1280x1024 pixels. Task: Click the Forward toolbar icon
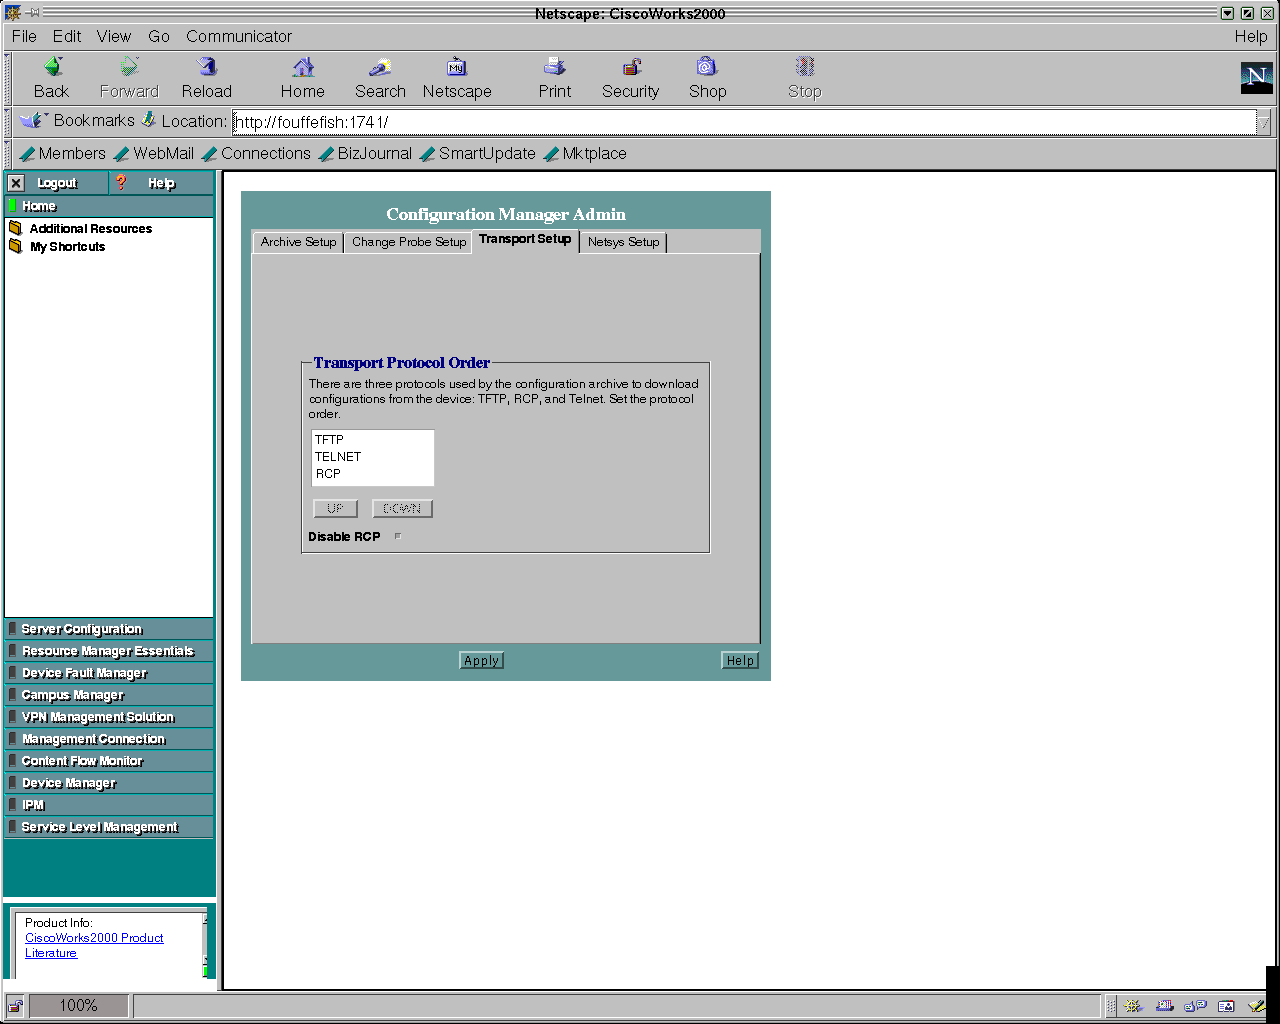click(129, 67)
